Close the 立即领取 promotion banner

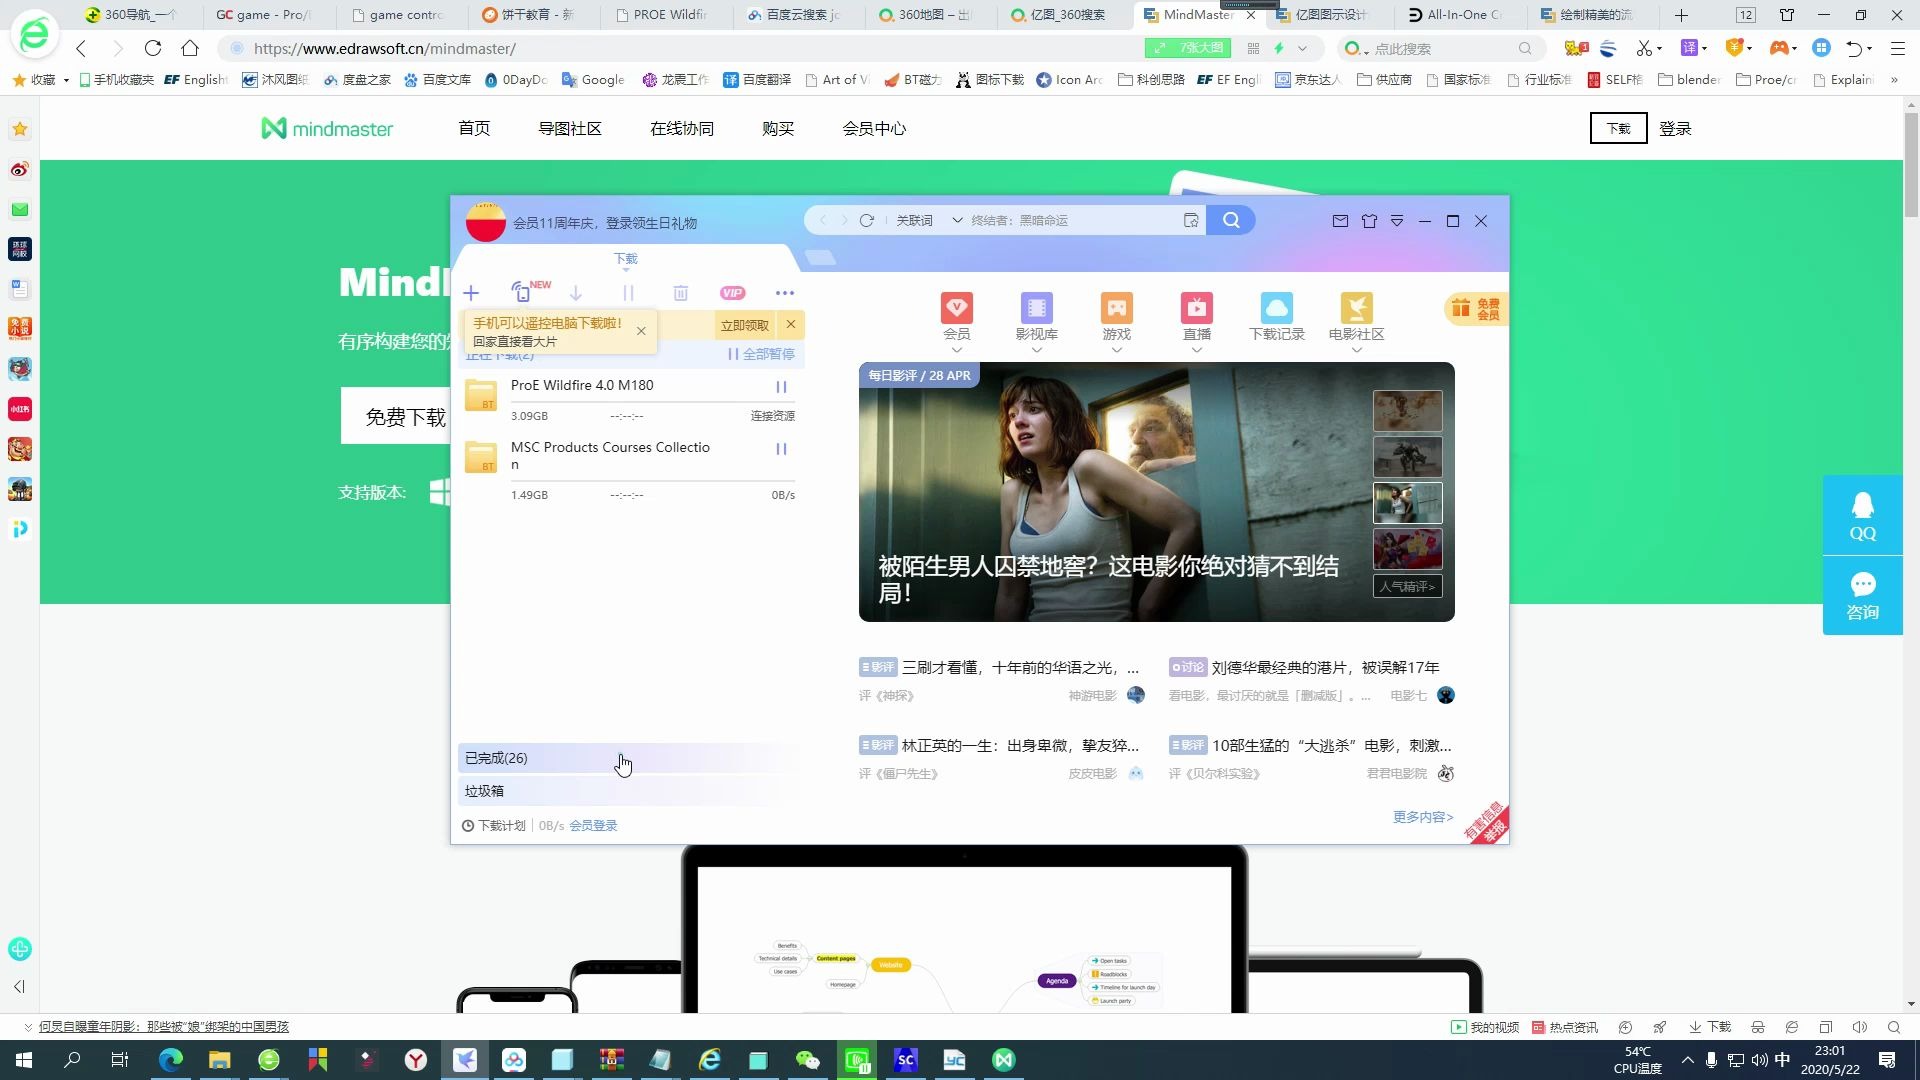tap(791, 324)
